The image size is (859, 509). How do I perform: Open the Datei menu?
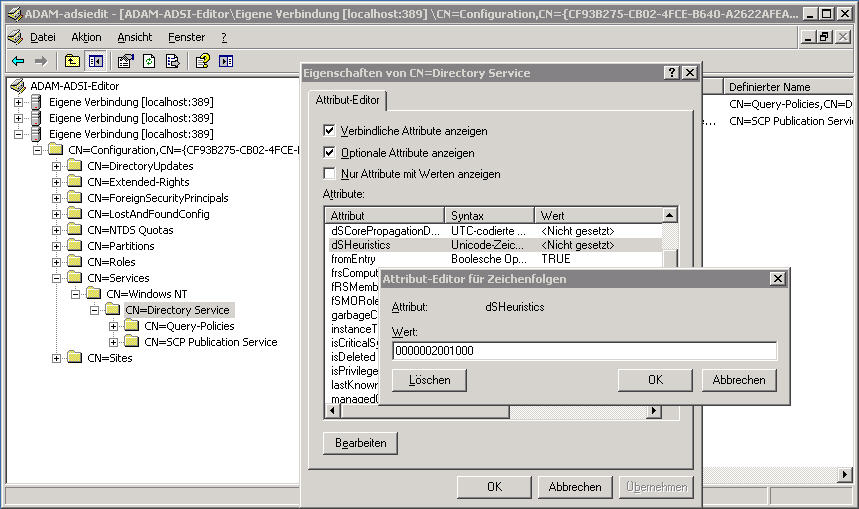[x=43, y=37]
